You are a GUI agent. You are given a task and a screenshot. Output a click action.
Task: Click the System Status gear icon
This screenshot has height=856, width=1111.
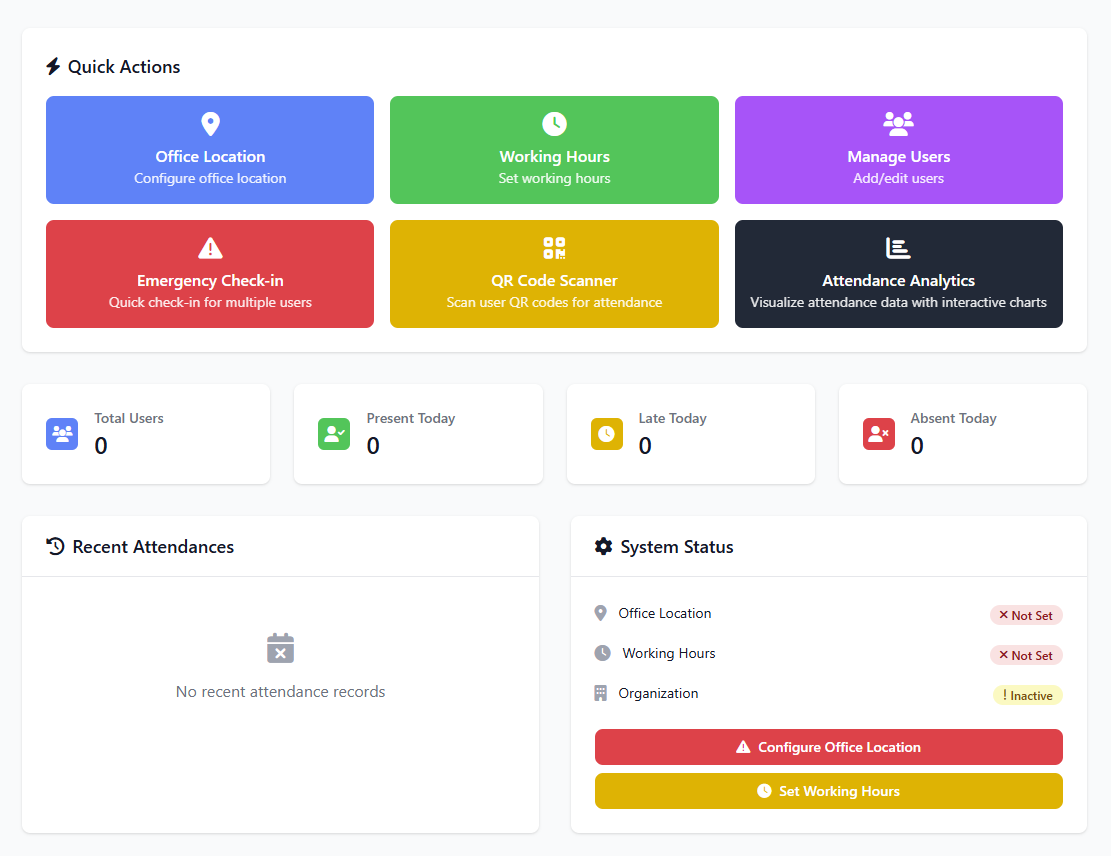[604, 546]
